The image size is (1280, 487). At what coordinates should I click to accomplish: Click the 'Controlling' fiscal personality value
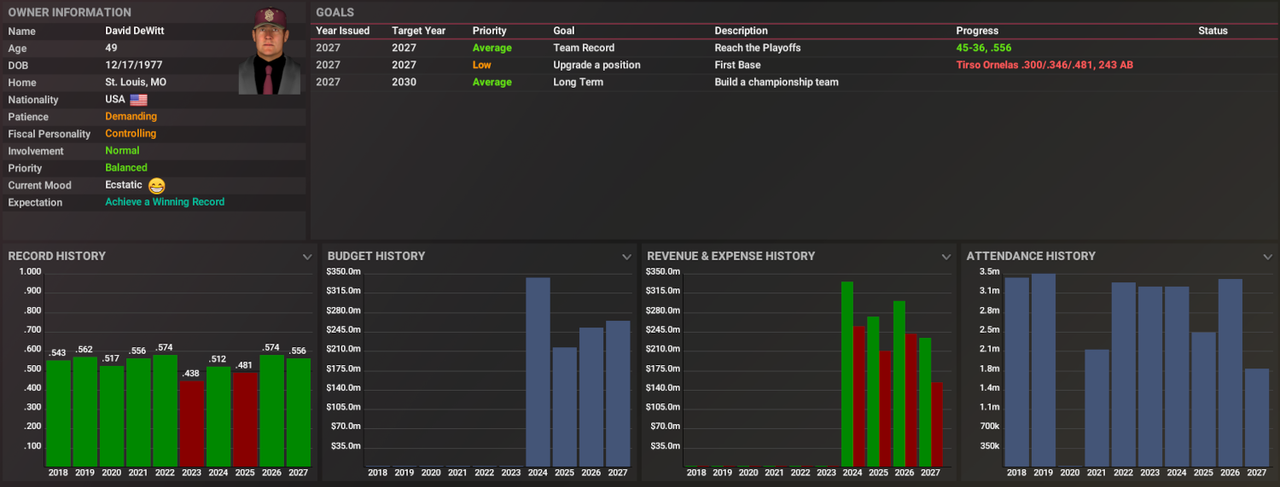[x=131, y=134]
